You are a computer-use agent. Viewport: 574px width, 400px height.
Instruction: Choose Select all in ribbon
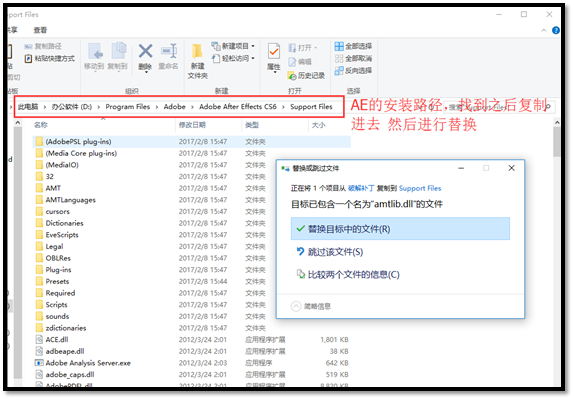click(x=353, y=46)
